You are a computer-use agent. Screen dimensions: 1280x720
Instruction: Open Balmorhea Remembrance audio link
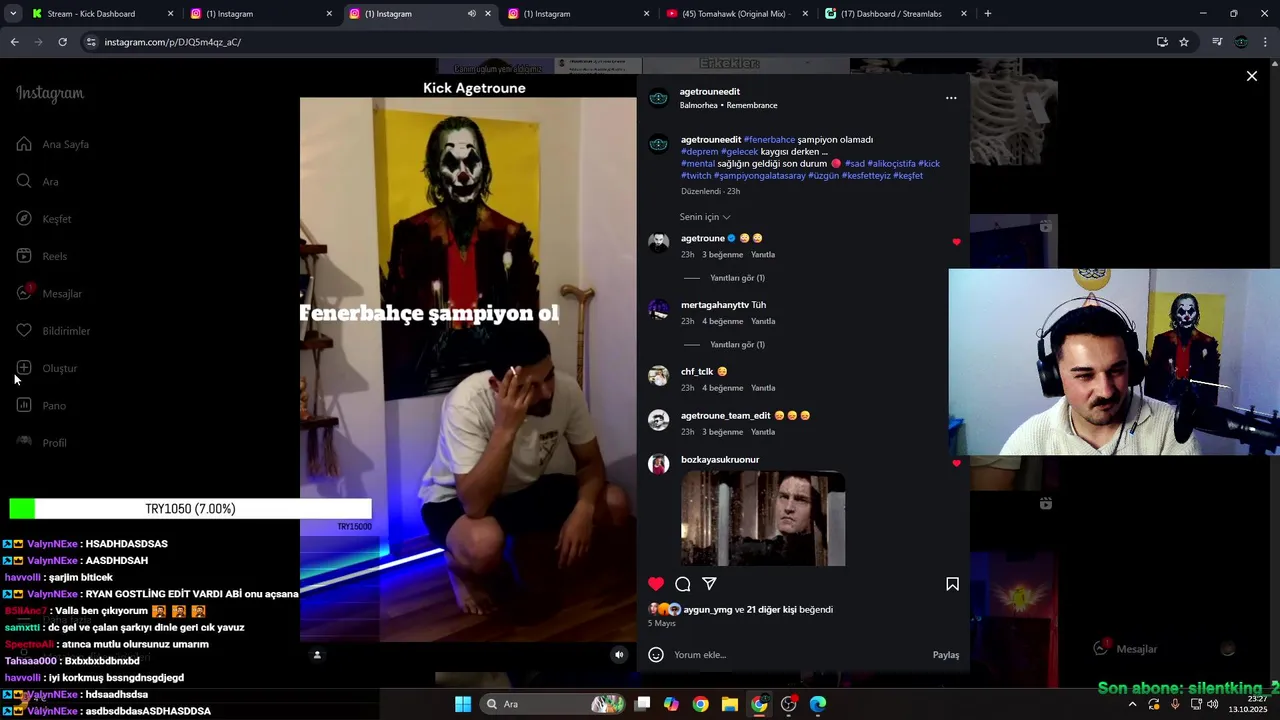click(728, 105)
